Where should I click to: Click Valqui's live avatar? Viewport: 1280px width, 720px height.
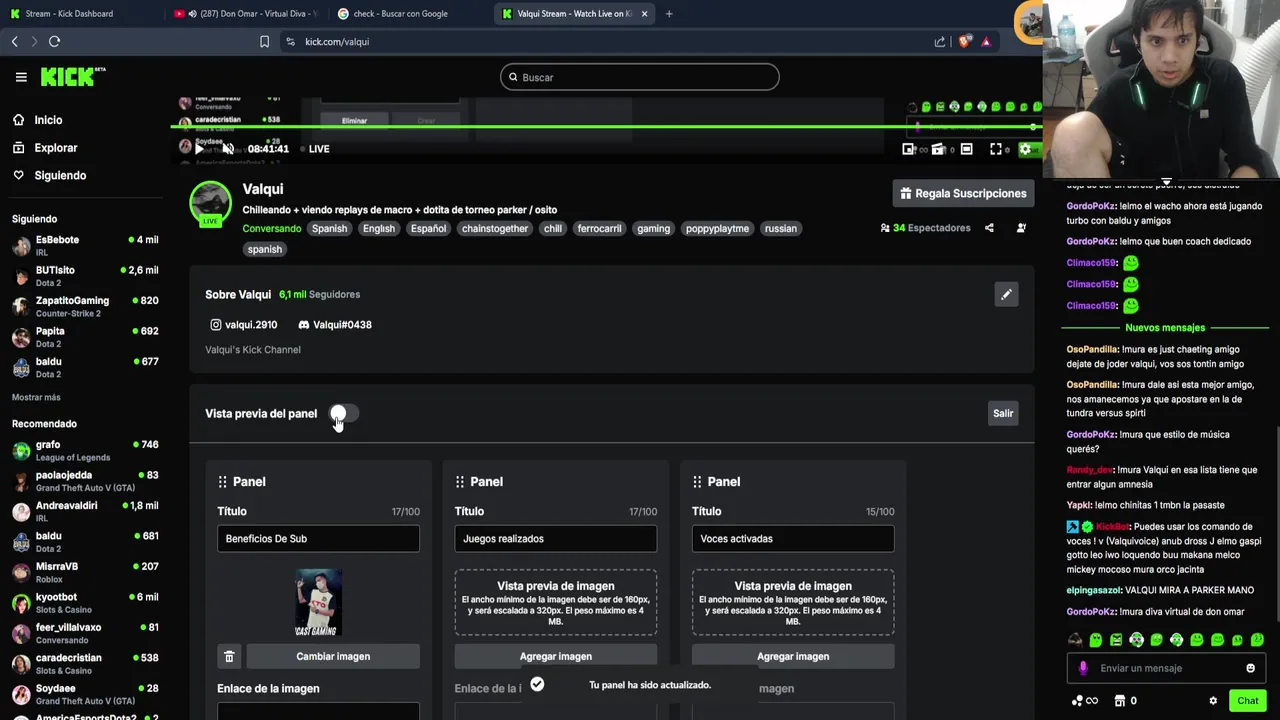pos(210,203)
